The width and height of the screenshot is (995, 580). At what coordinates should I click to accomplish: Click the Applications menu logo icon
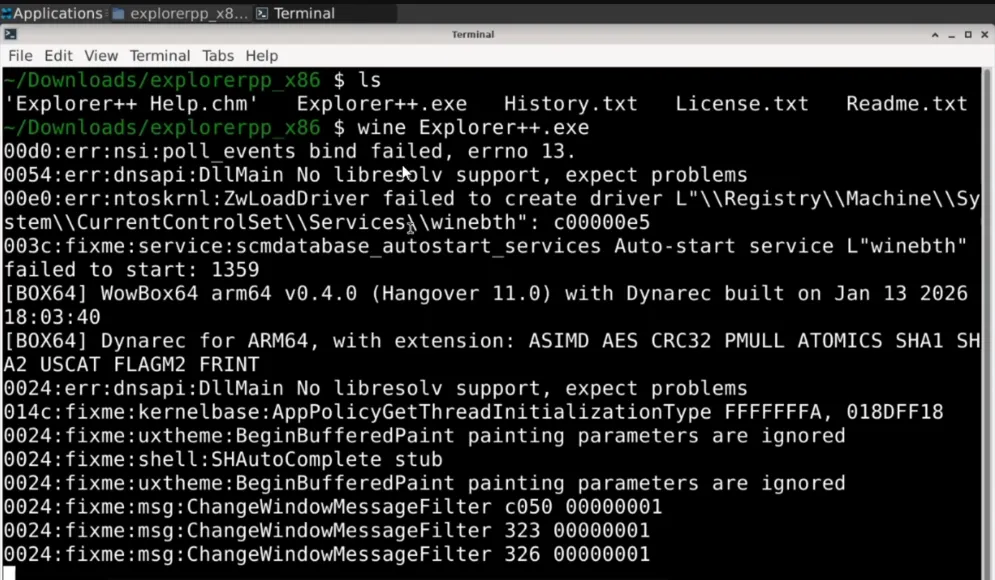click(x=6, y=13)
